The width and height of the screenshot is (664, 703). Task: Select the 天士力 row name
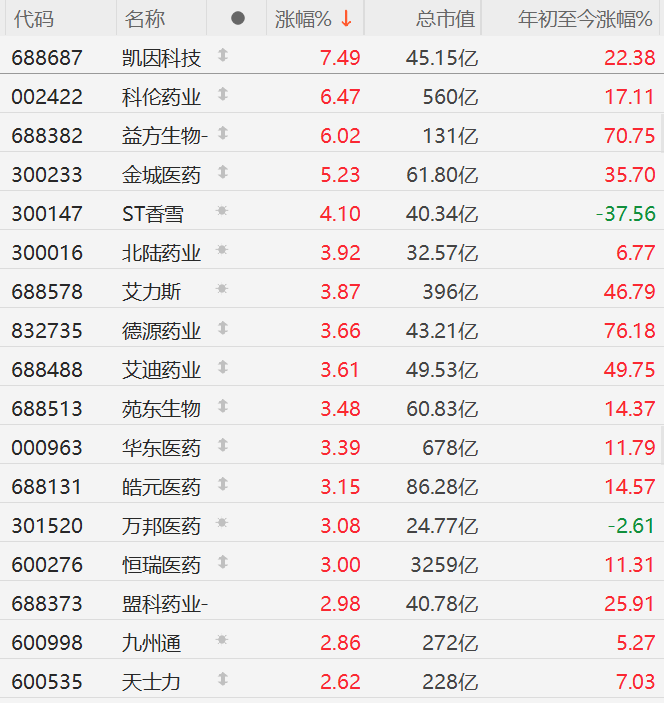pos(151,682)
